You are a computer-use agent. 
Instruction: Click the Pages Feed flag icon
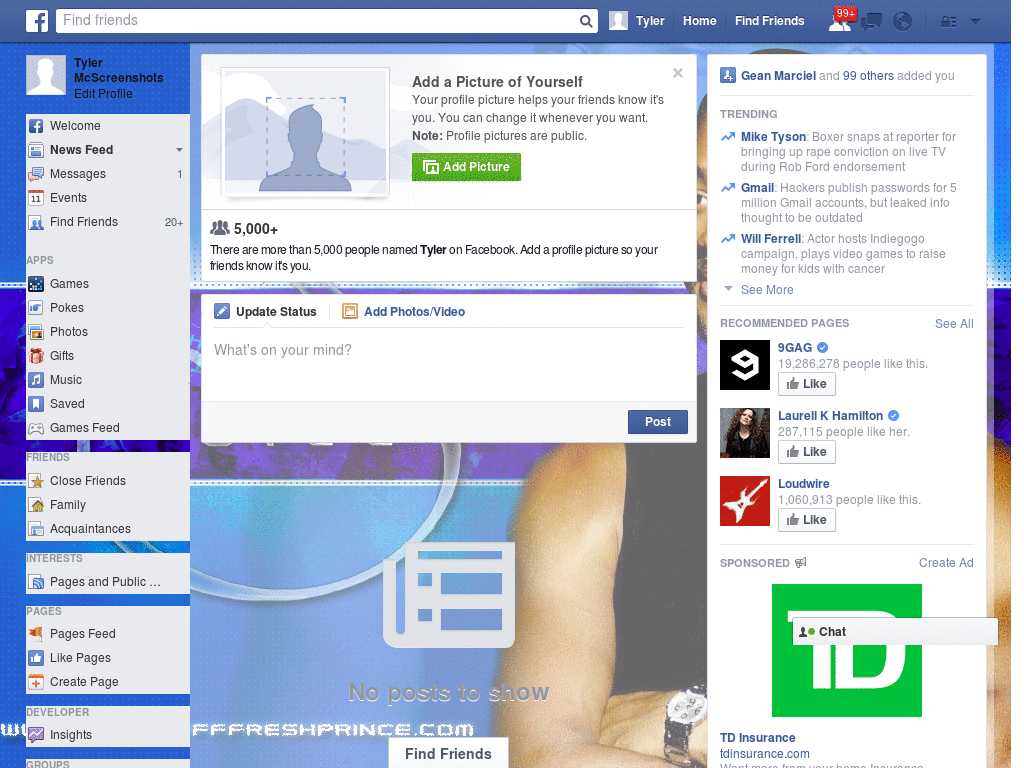(36, 634)
